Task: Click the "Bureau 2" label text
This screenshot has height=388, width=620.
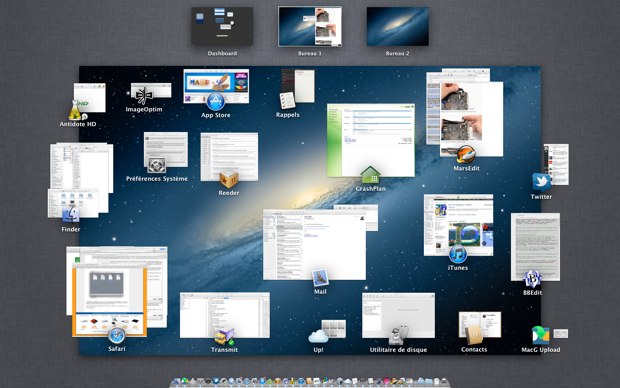Action: click(397, 53)
